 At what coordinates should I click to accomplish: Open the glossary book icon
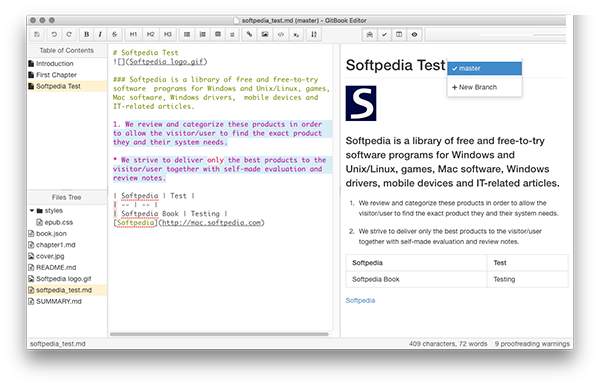[x=370, y=34]
